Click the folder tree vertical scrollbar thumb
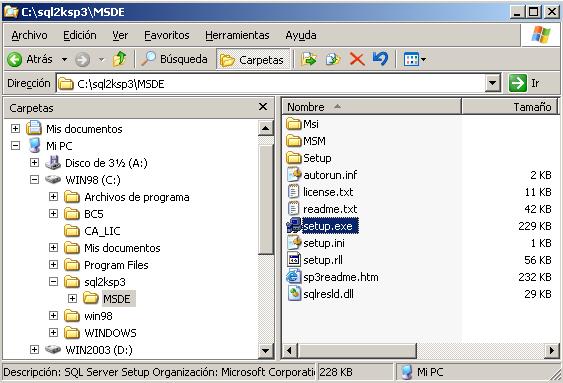Screen dimensions: 563x383 click(265, 200)
